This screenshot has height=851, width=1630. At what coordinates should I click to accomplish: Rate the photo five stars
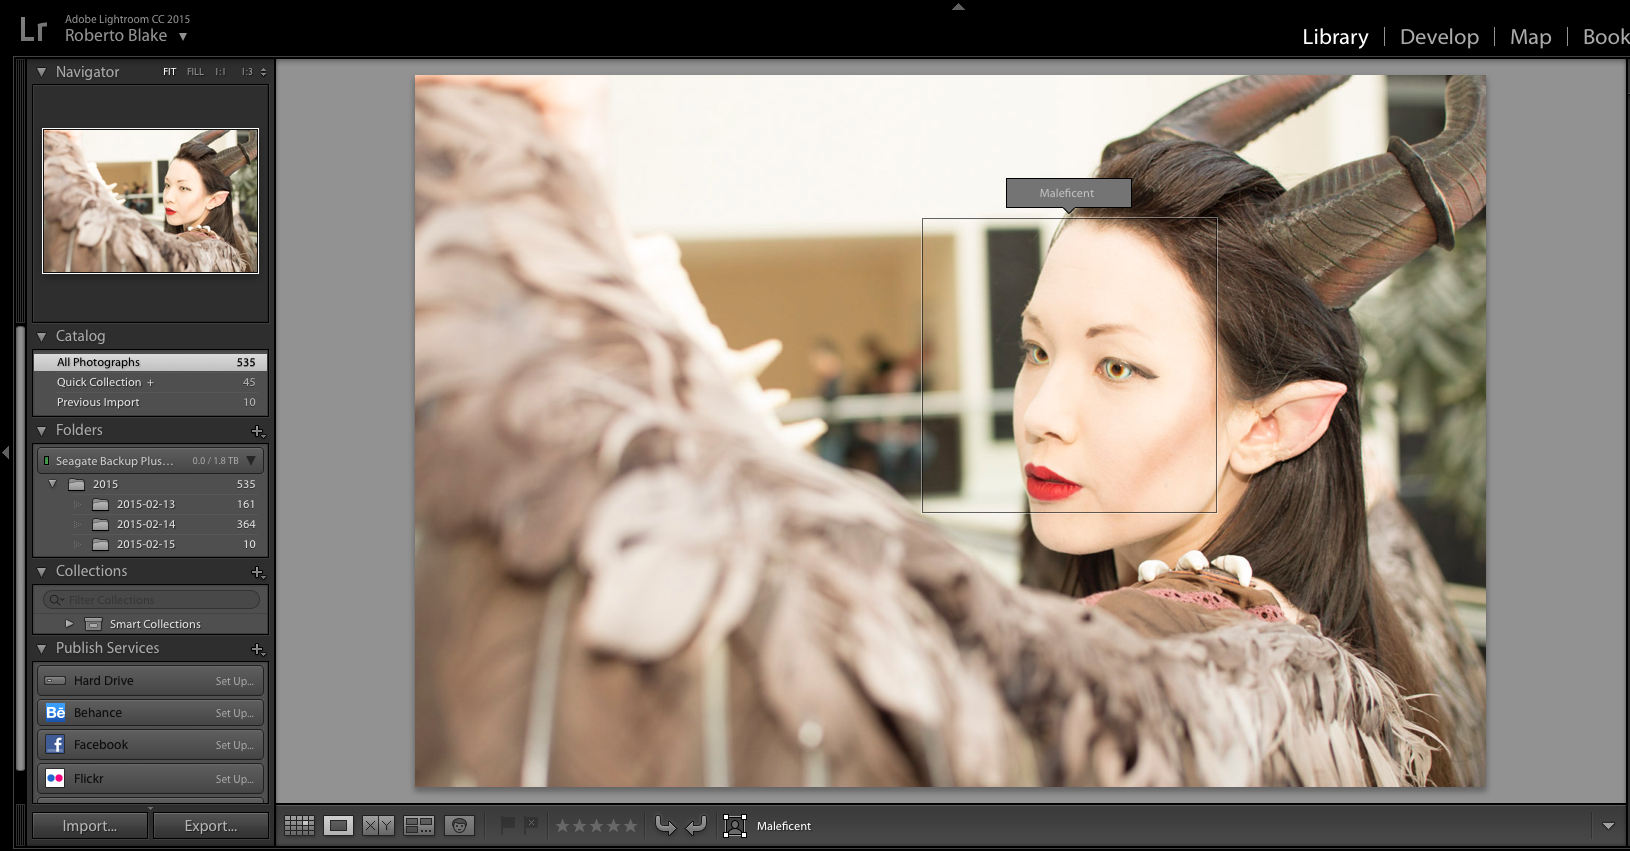[x=630, y=826]
